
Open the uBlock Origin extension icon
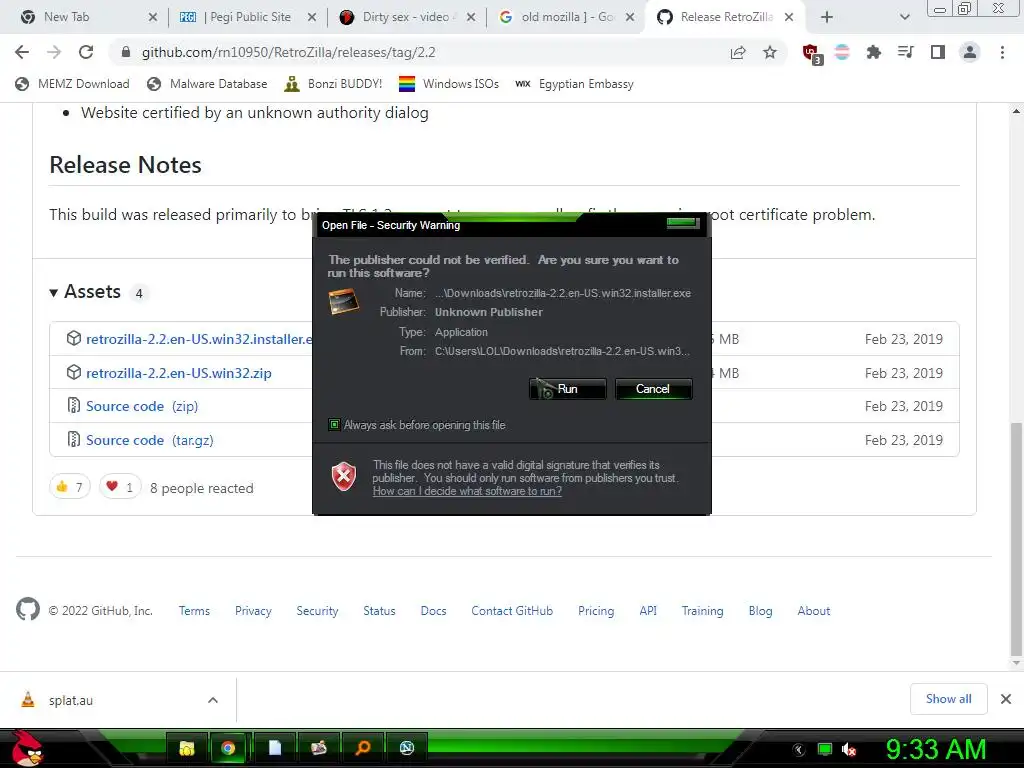[x=812, y=53]
